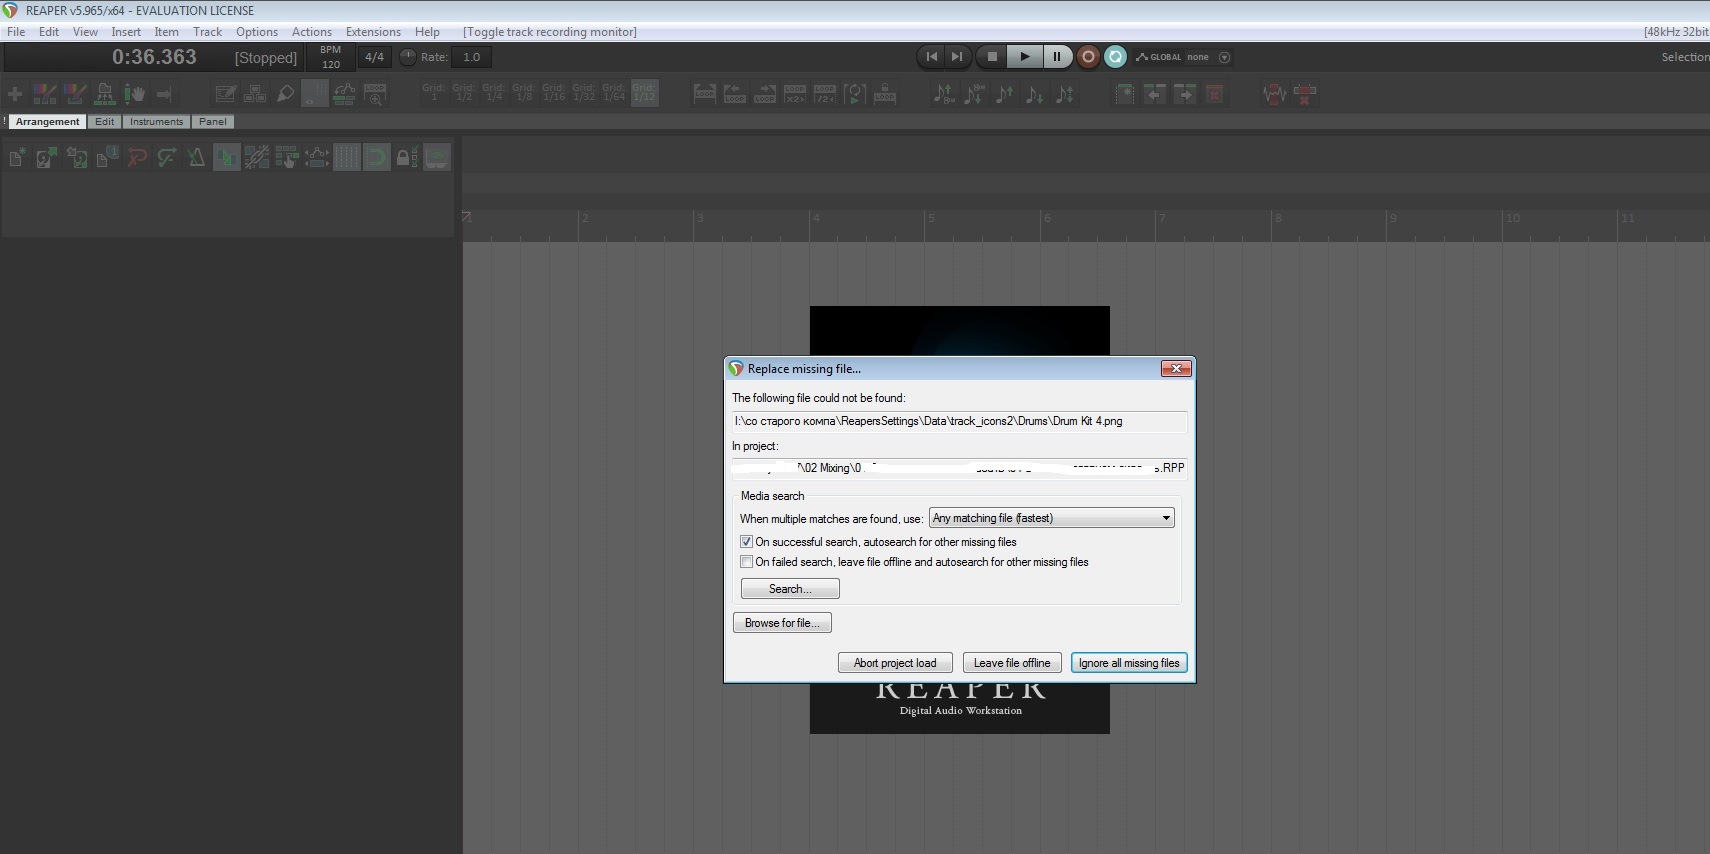Go to end of project
Image resolution: width=1710 pixels, height=854 pixels.
click(x=957, y=57)
